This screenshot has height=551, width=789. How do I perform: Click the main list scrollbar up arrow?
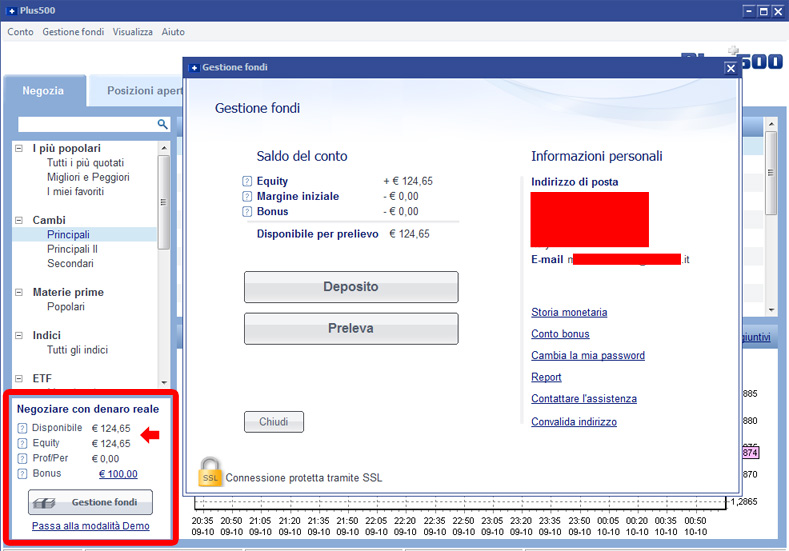pyautogui.click(x=771, y=124)
